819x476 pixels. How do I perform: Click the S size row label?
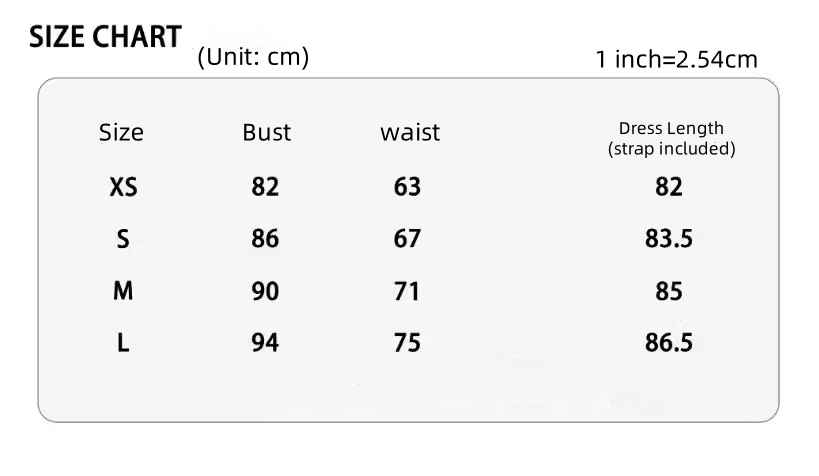click(x=123, y=240)
